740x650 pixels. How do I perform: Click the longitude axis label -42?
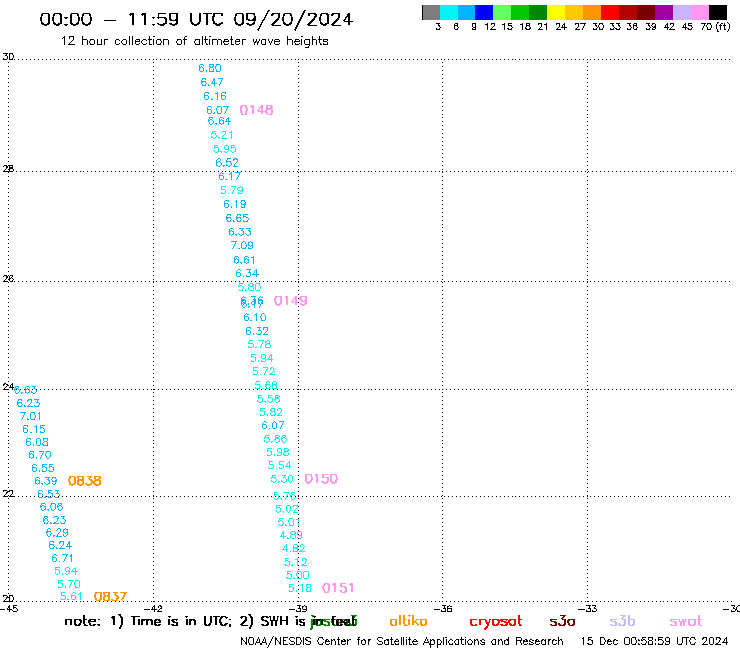click(x=153, y=609)
